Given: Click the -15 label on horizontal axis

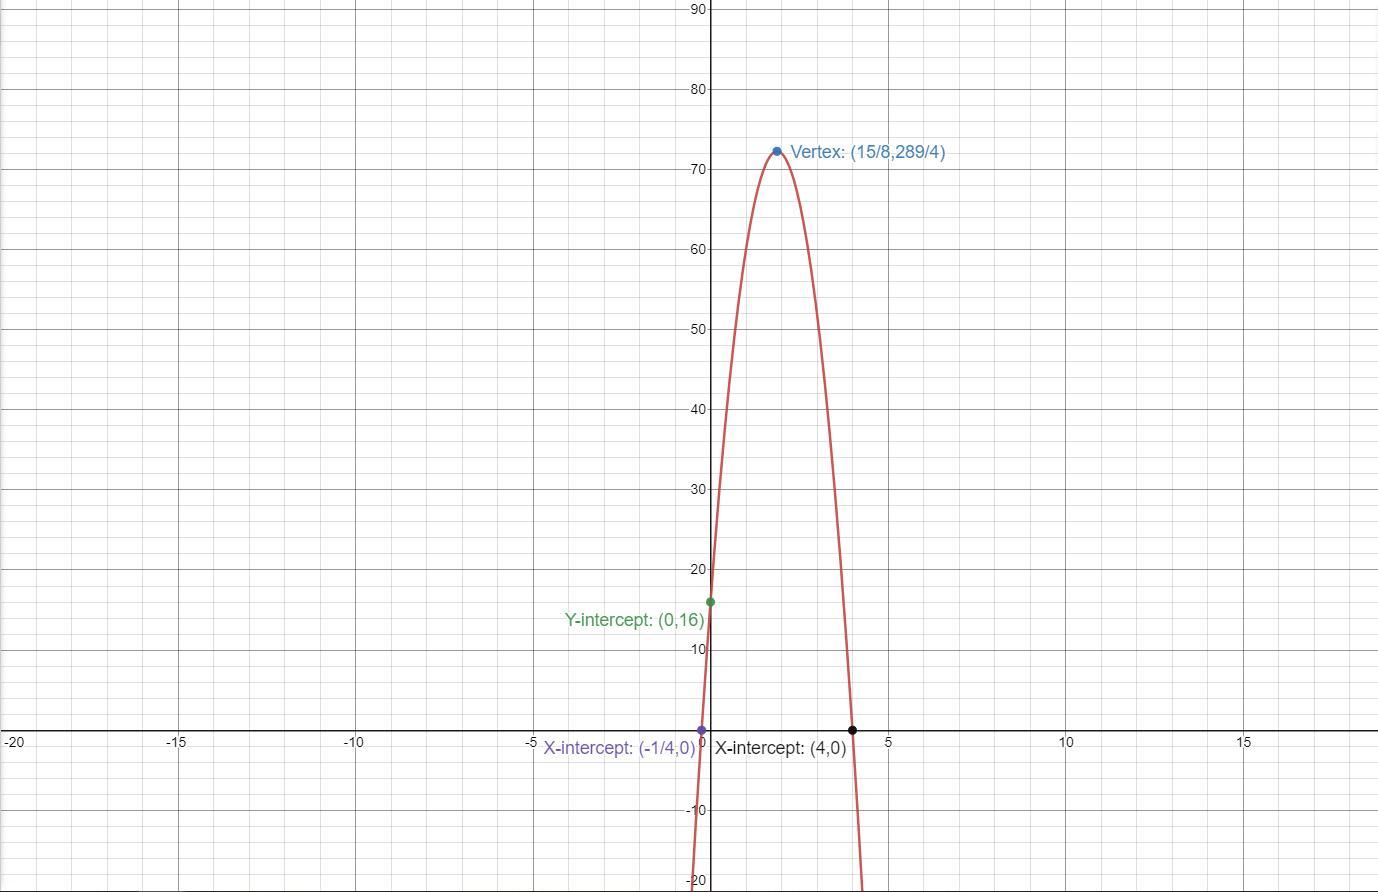Looking at the screenshot, I should [x=176, y=742].
